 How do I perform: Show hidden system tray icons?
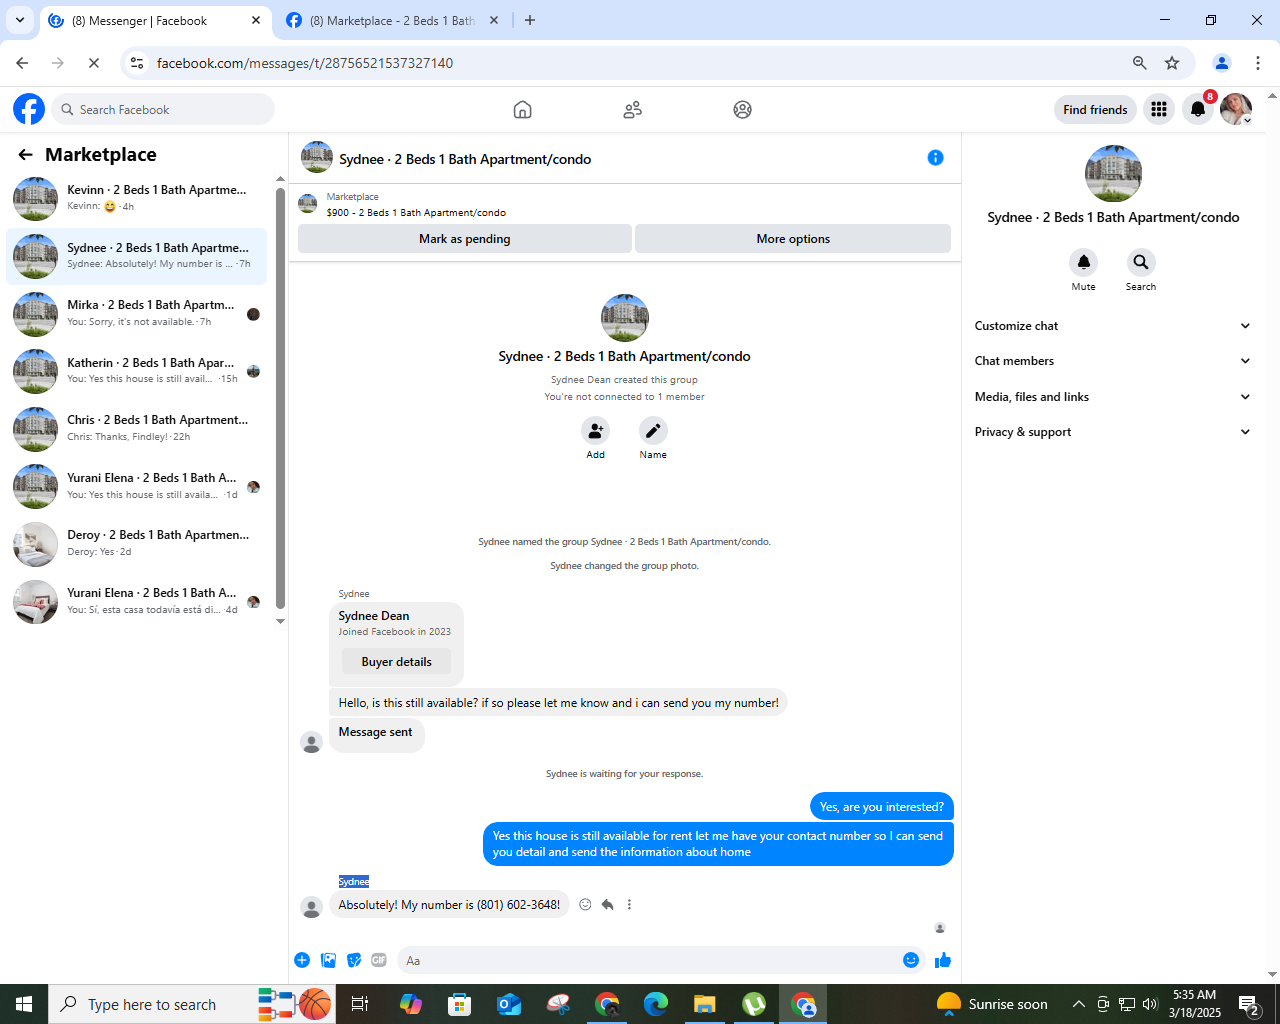[x=1078, y=1004]
